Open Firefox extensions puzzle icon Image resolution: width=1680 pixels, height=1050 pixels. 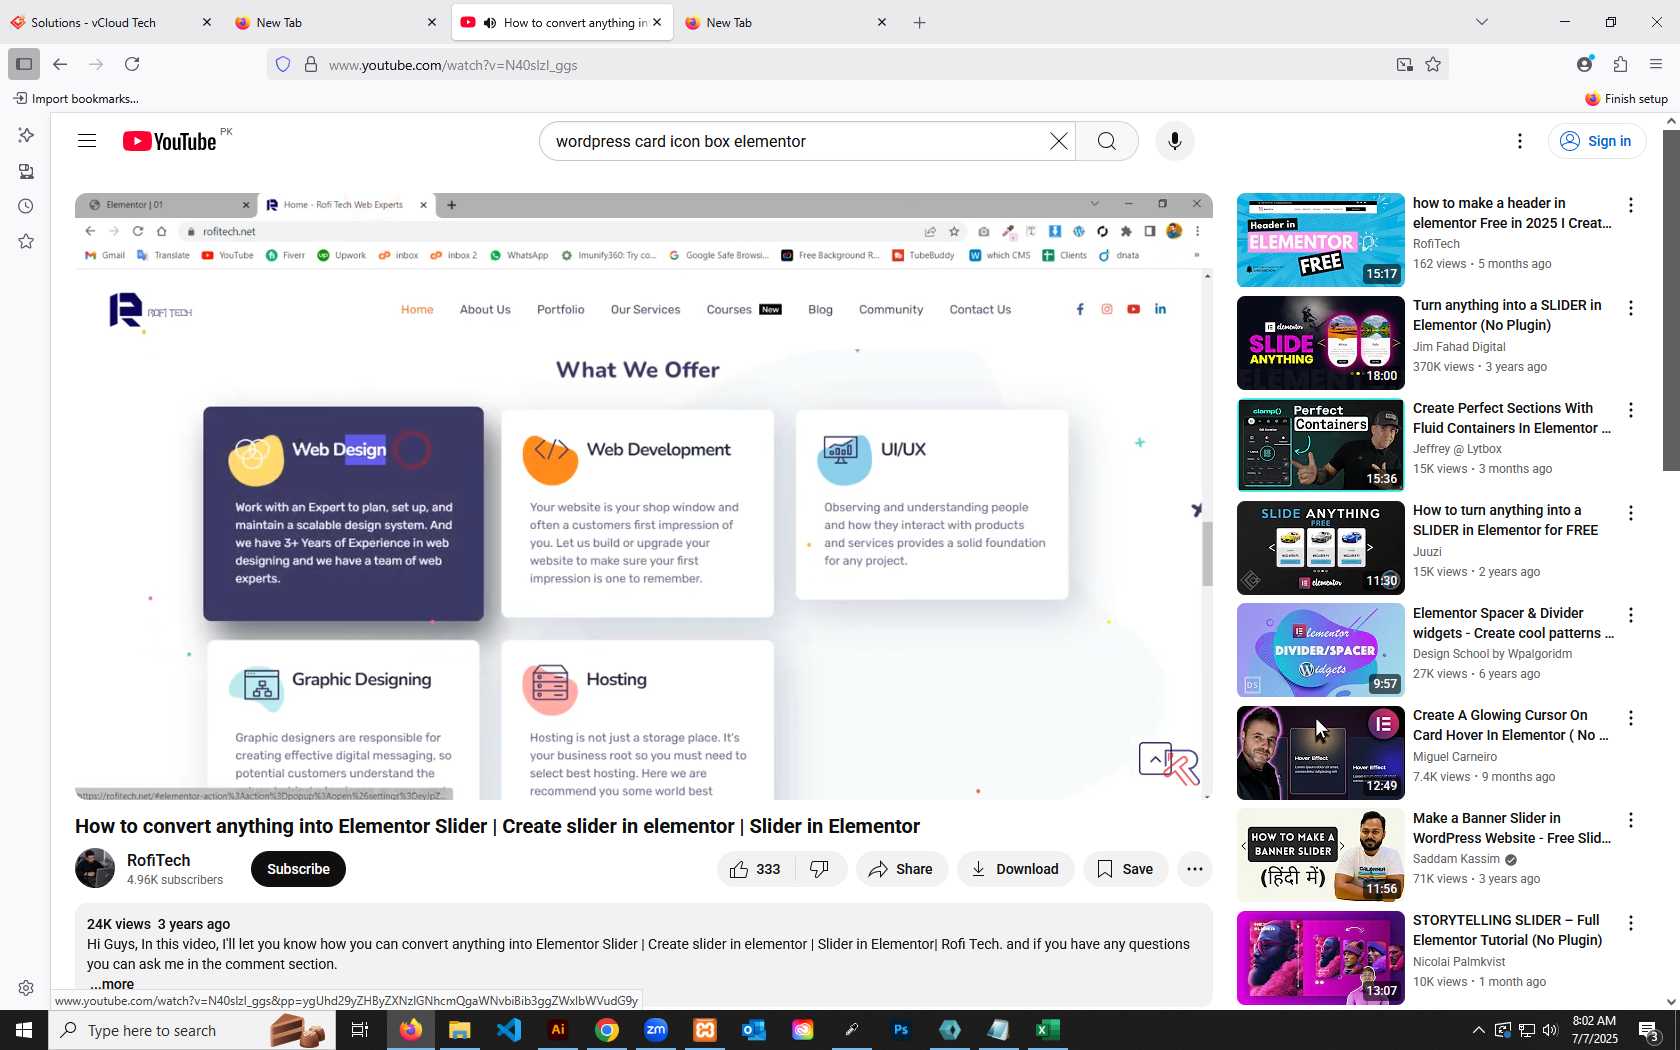pyautogui.click(x=1621, y=64)
